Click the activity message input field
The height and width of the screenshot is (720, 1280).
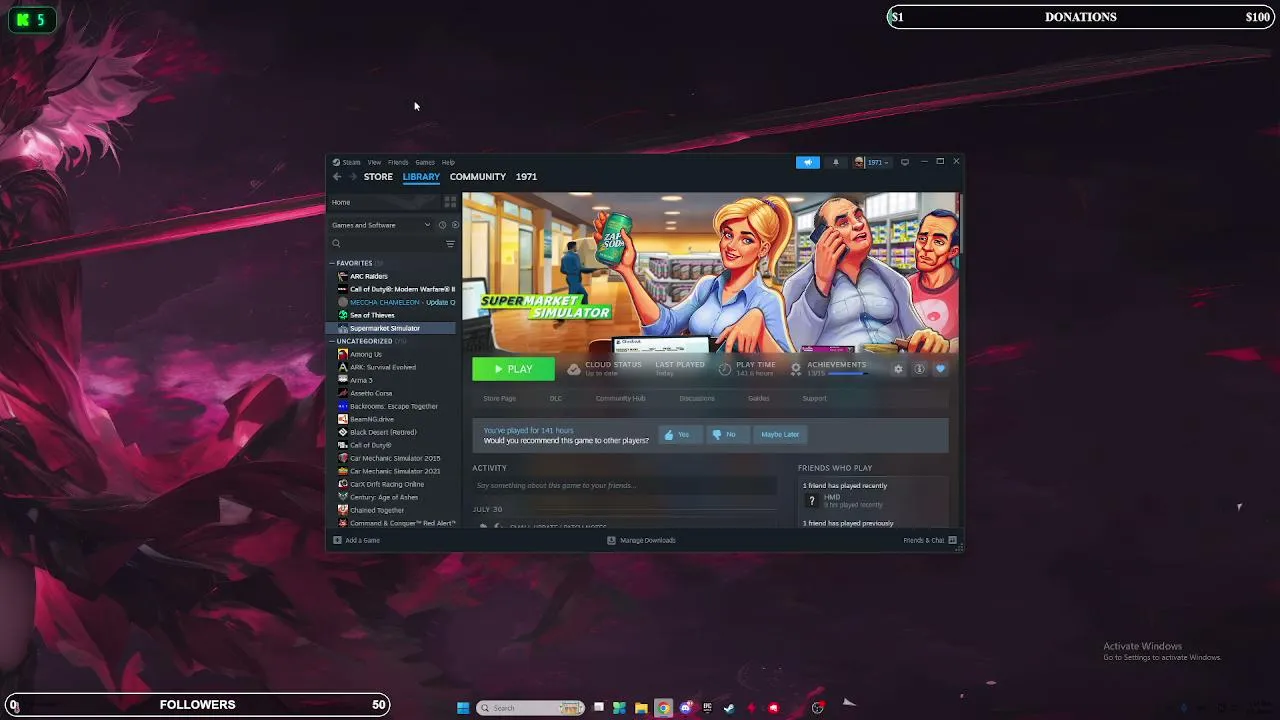click(x=624, y=485)
